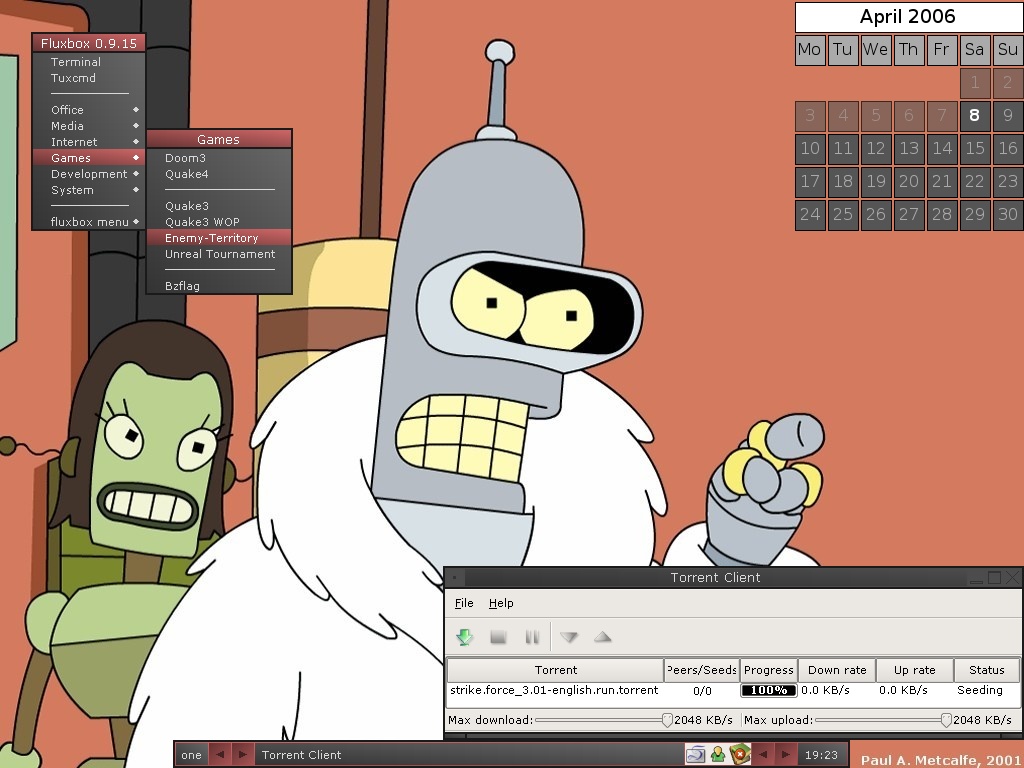Launch Unreal Tournament from the Games menu
This screenshot has height=768, width=1024.
click(219, 254)
